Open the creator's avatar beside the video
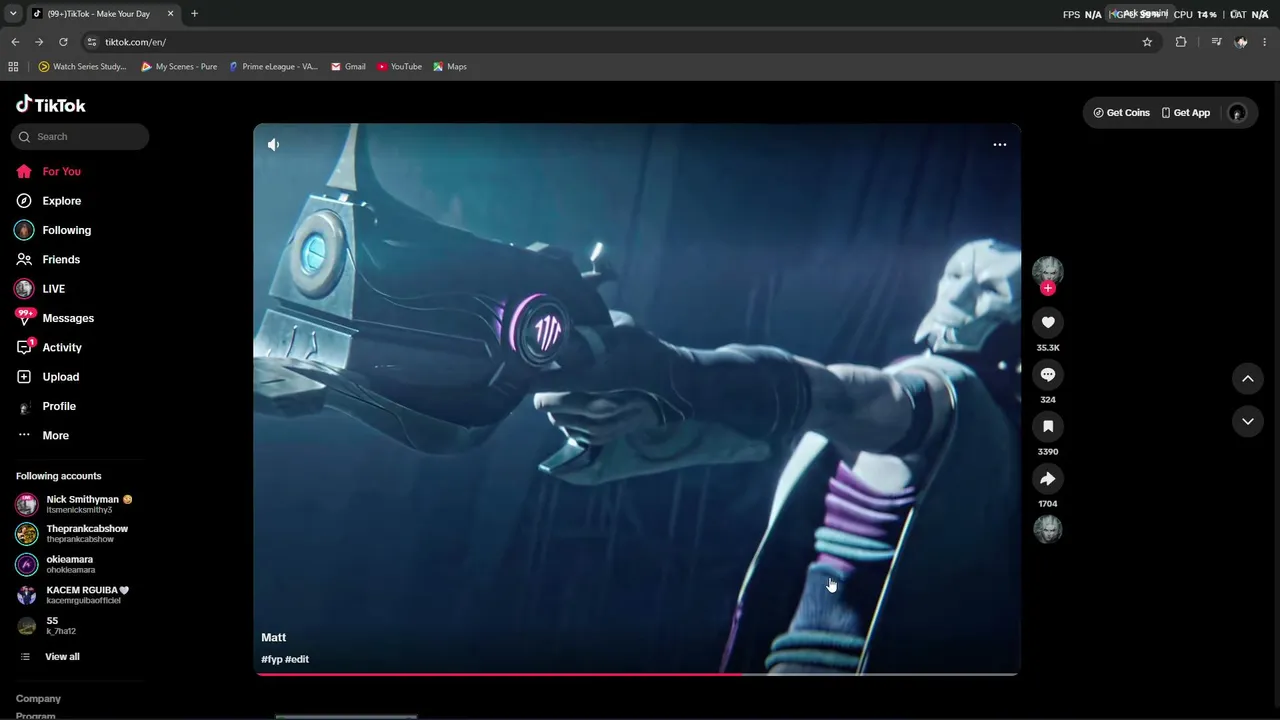This screenshot has height=720, width=1280. click(1048, 270)
